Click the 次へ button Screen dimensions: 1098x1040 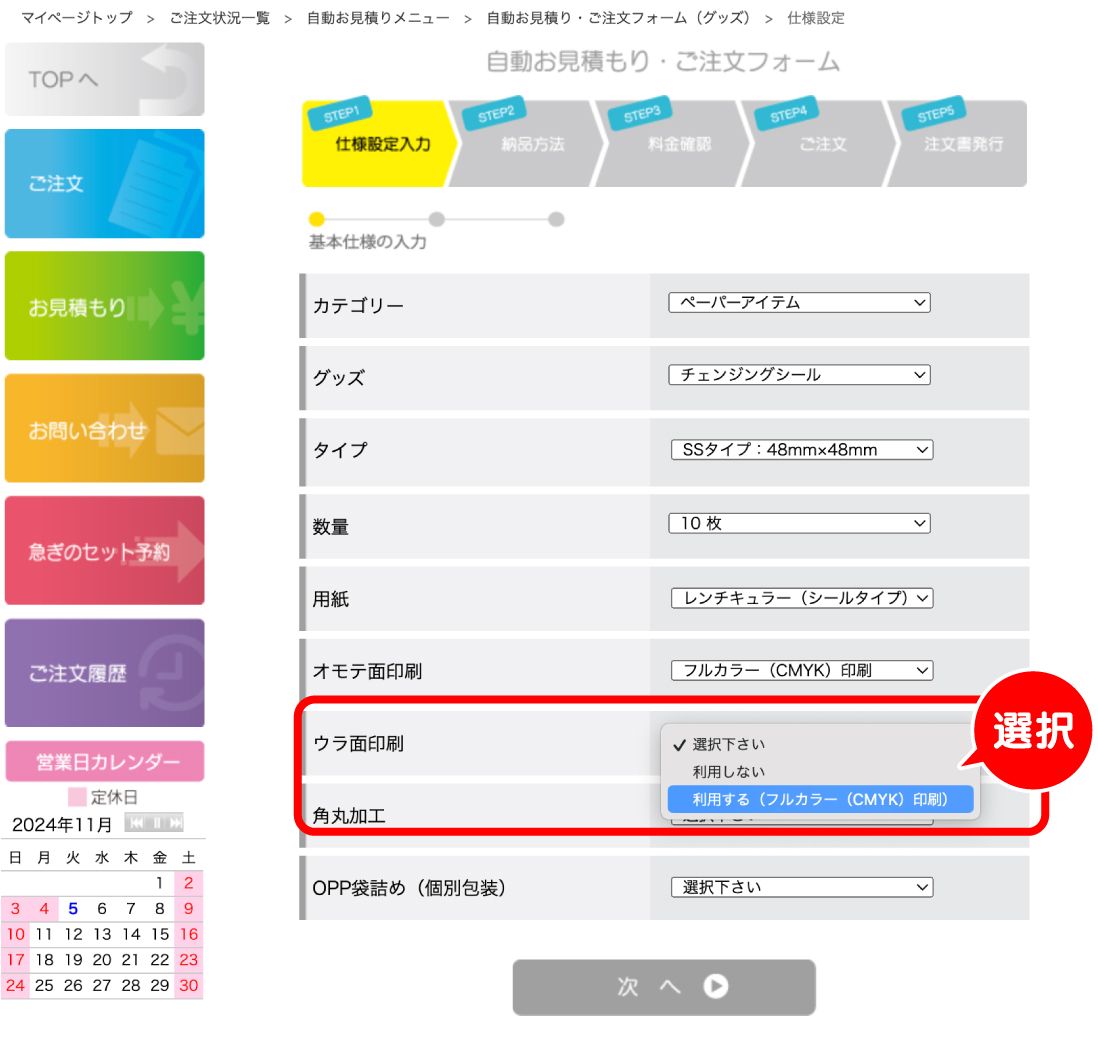[x=664, y=987]
